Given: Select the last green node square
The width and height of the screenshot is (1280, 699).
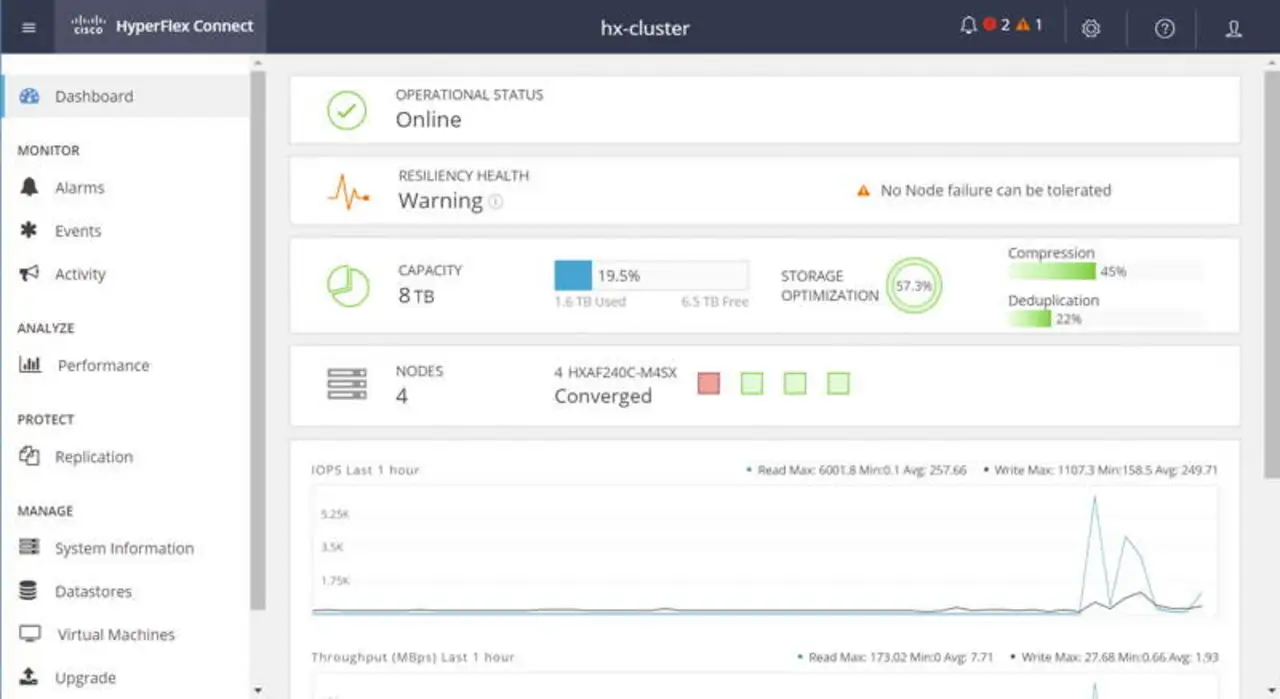Looking at the screenshot, I should point(839,383).
